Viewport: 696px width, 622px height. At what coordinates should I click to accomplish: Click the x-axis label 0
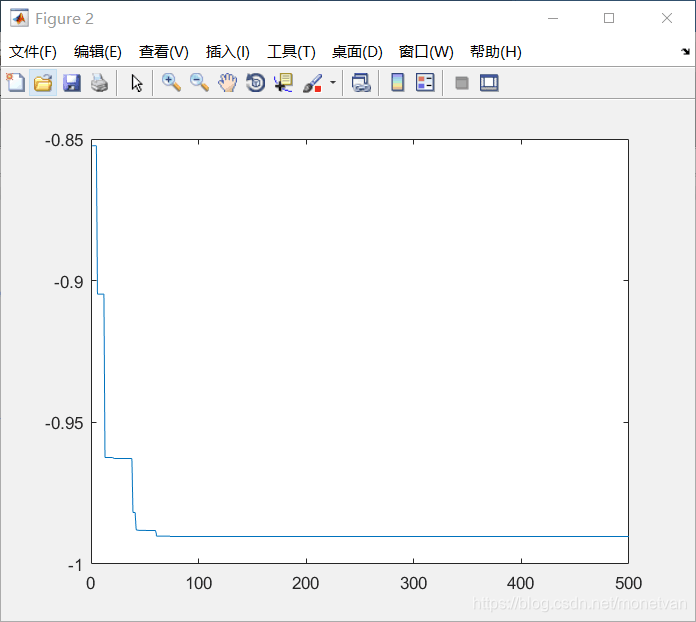tap(91, 583)
